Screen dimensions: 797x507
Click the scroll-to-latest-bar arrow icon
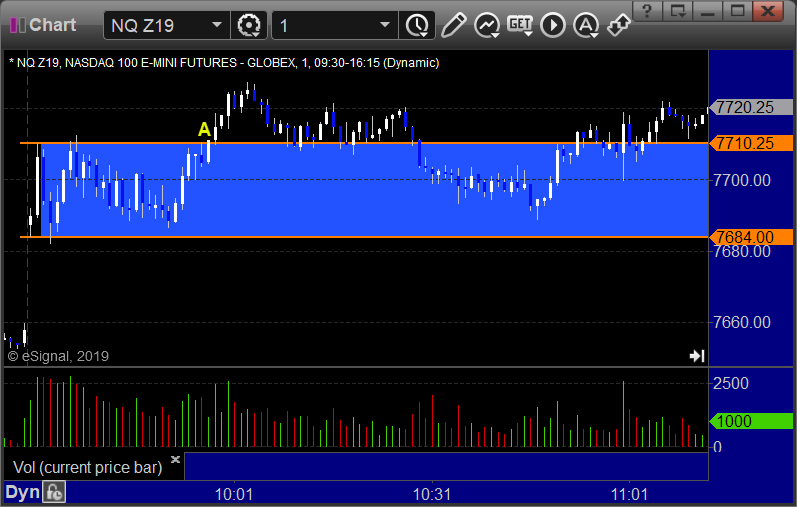tap(697, 356)
